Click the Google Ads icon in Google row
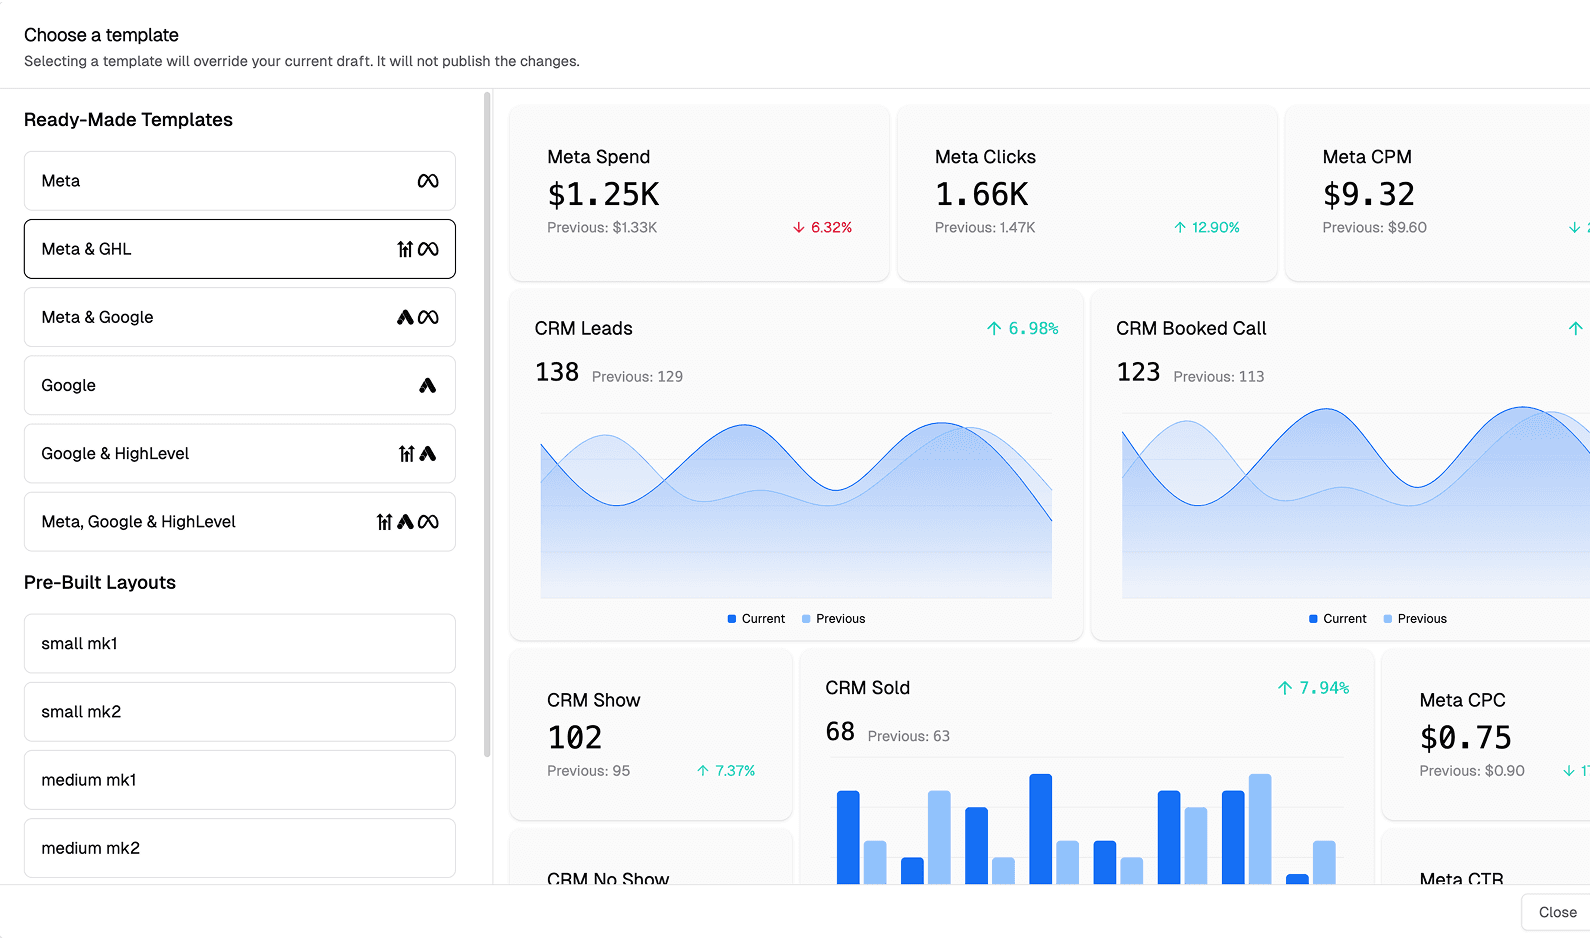 (x=428, y=385)
